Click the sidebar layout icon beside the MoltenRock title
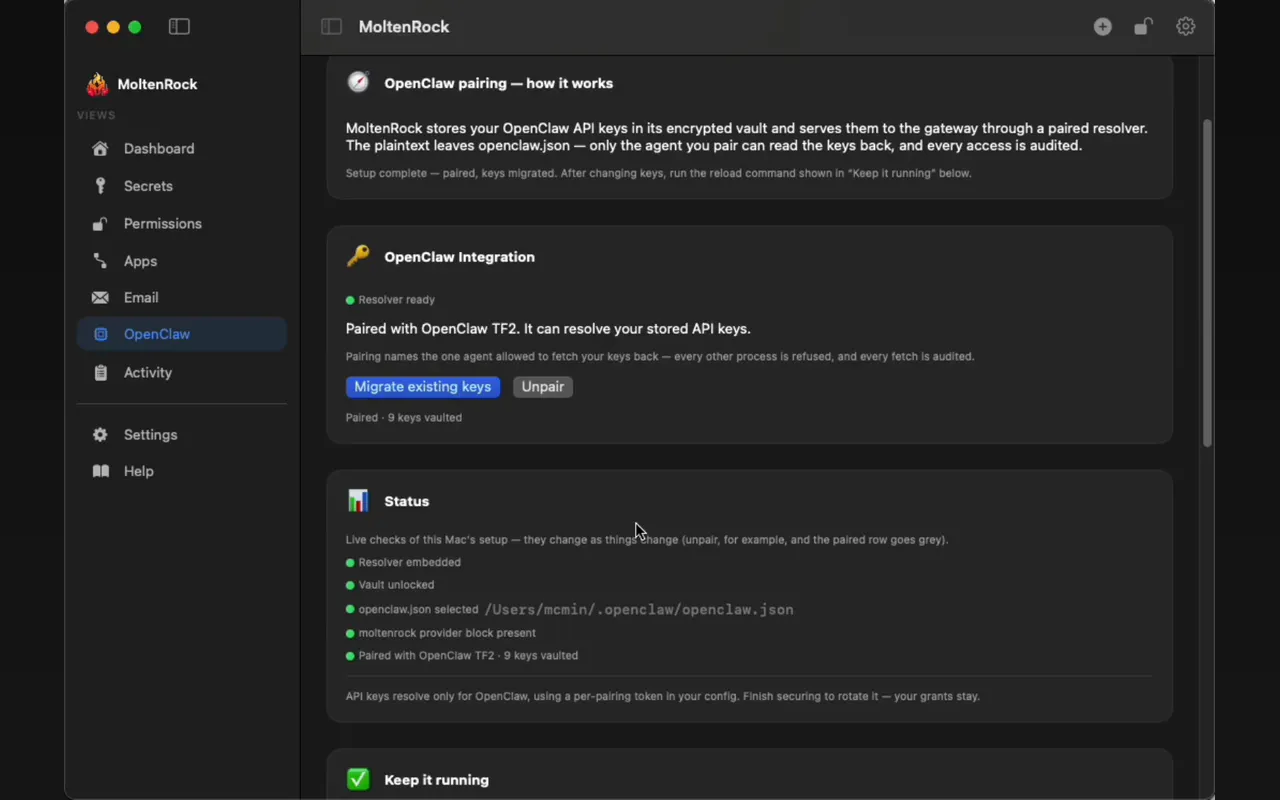Image resolution: width=1280 pixels, height=800 pixels. click(331, 27)
